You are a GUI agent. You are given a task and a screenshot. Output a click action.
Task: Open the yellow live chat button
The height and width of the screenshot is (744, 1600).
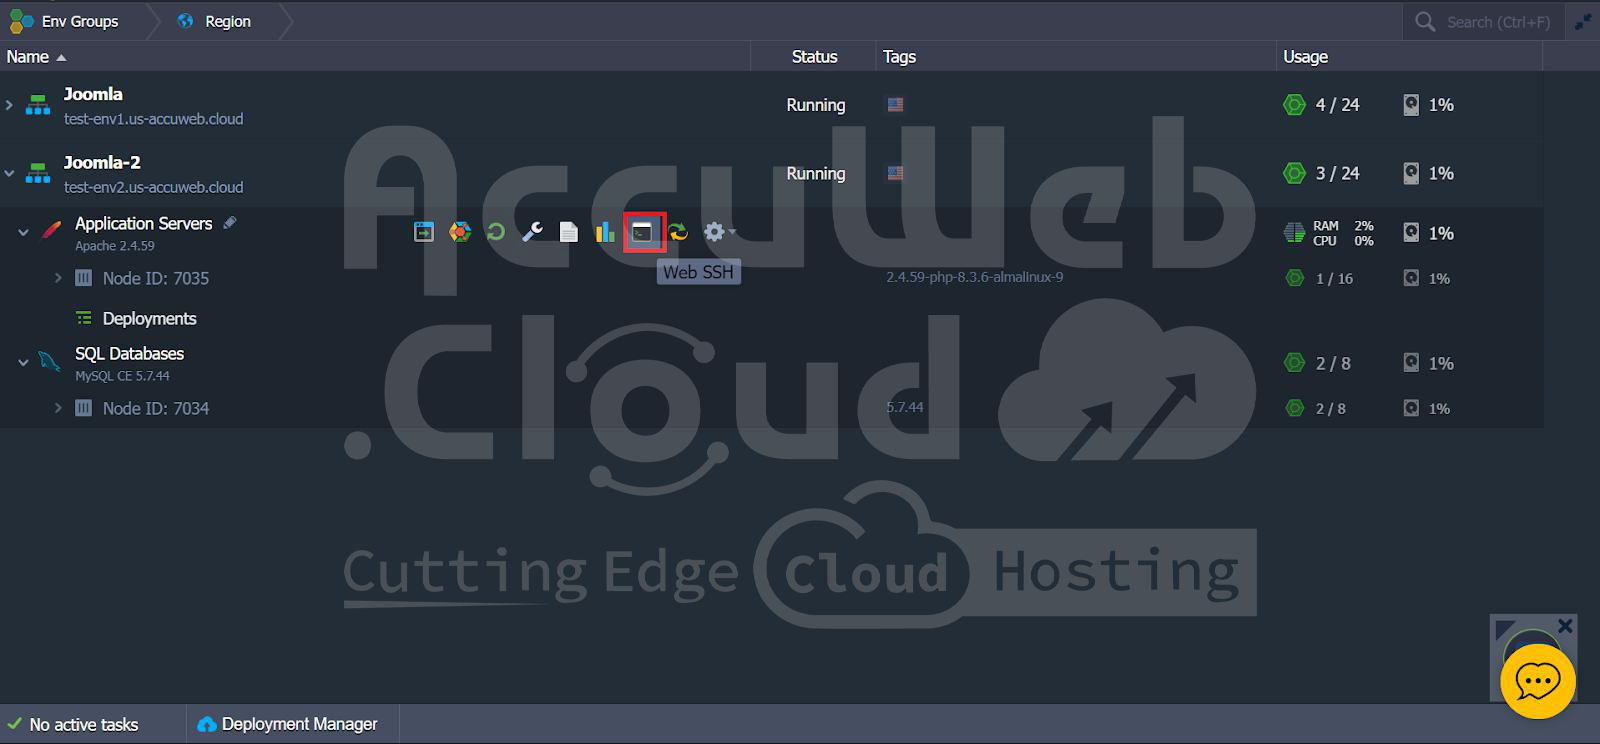click(x=1537, y=682)
